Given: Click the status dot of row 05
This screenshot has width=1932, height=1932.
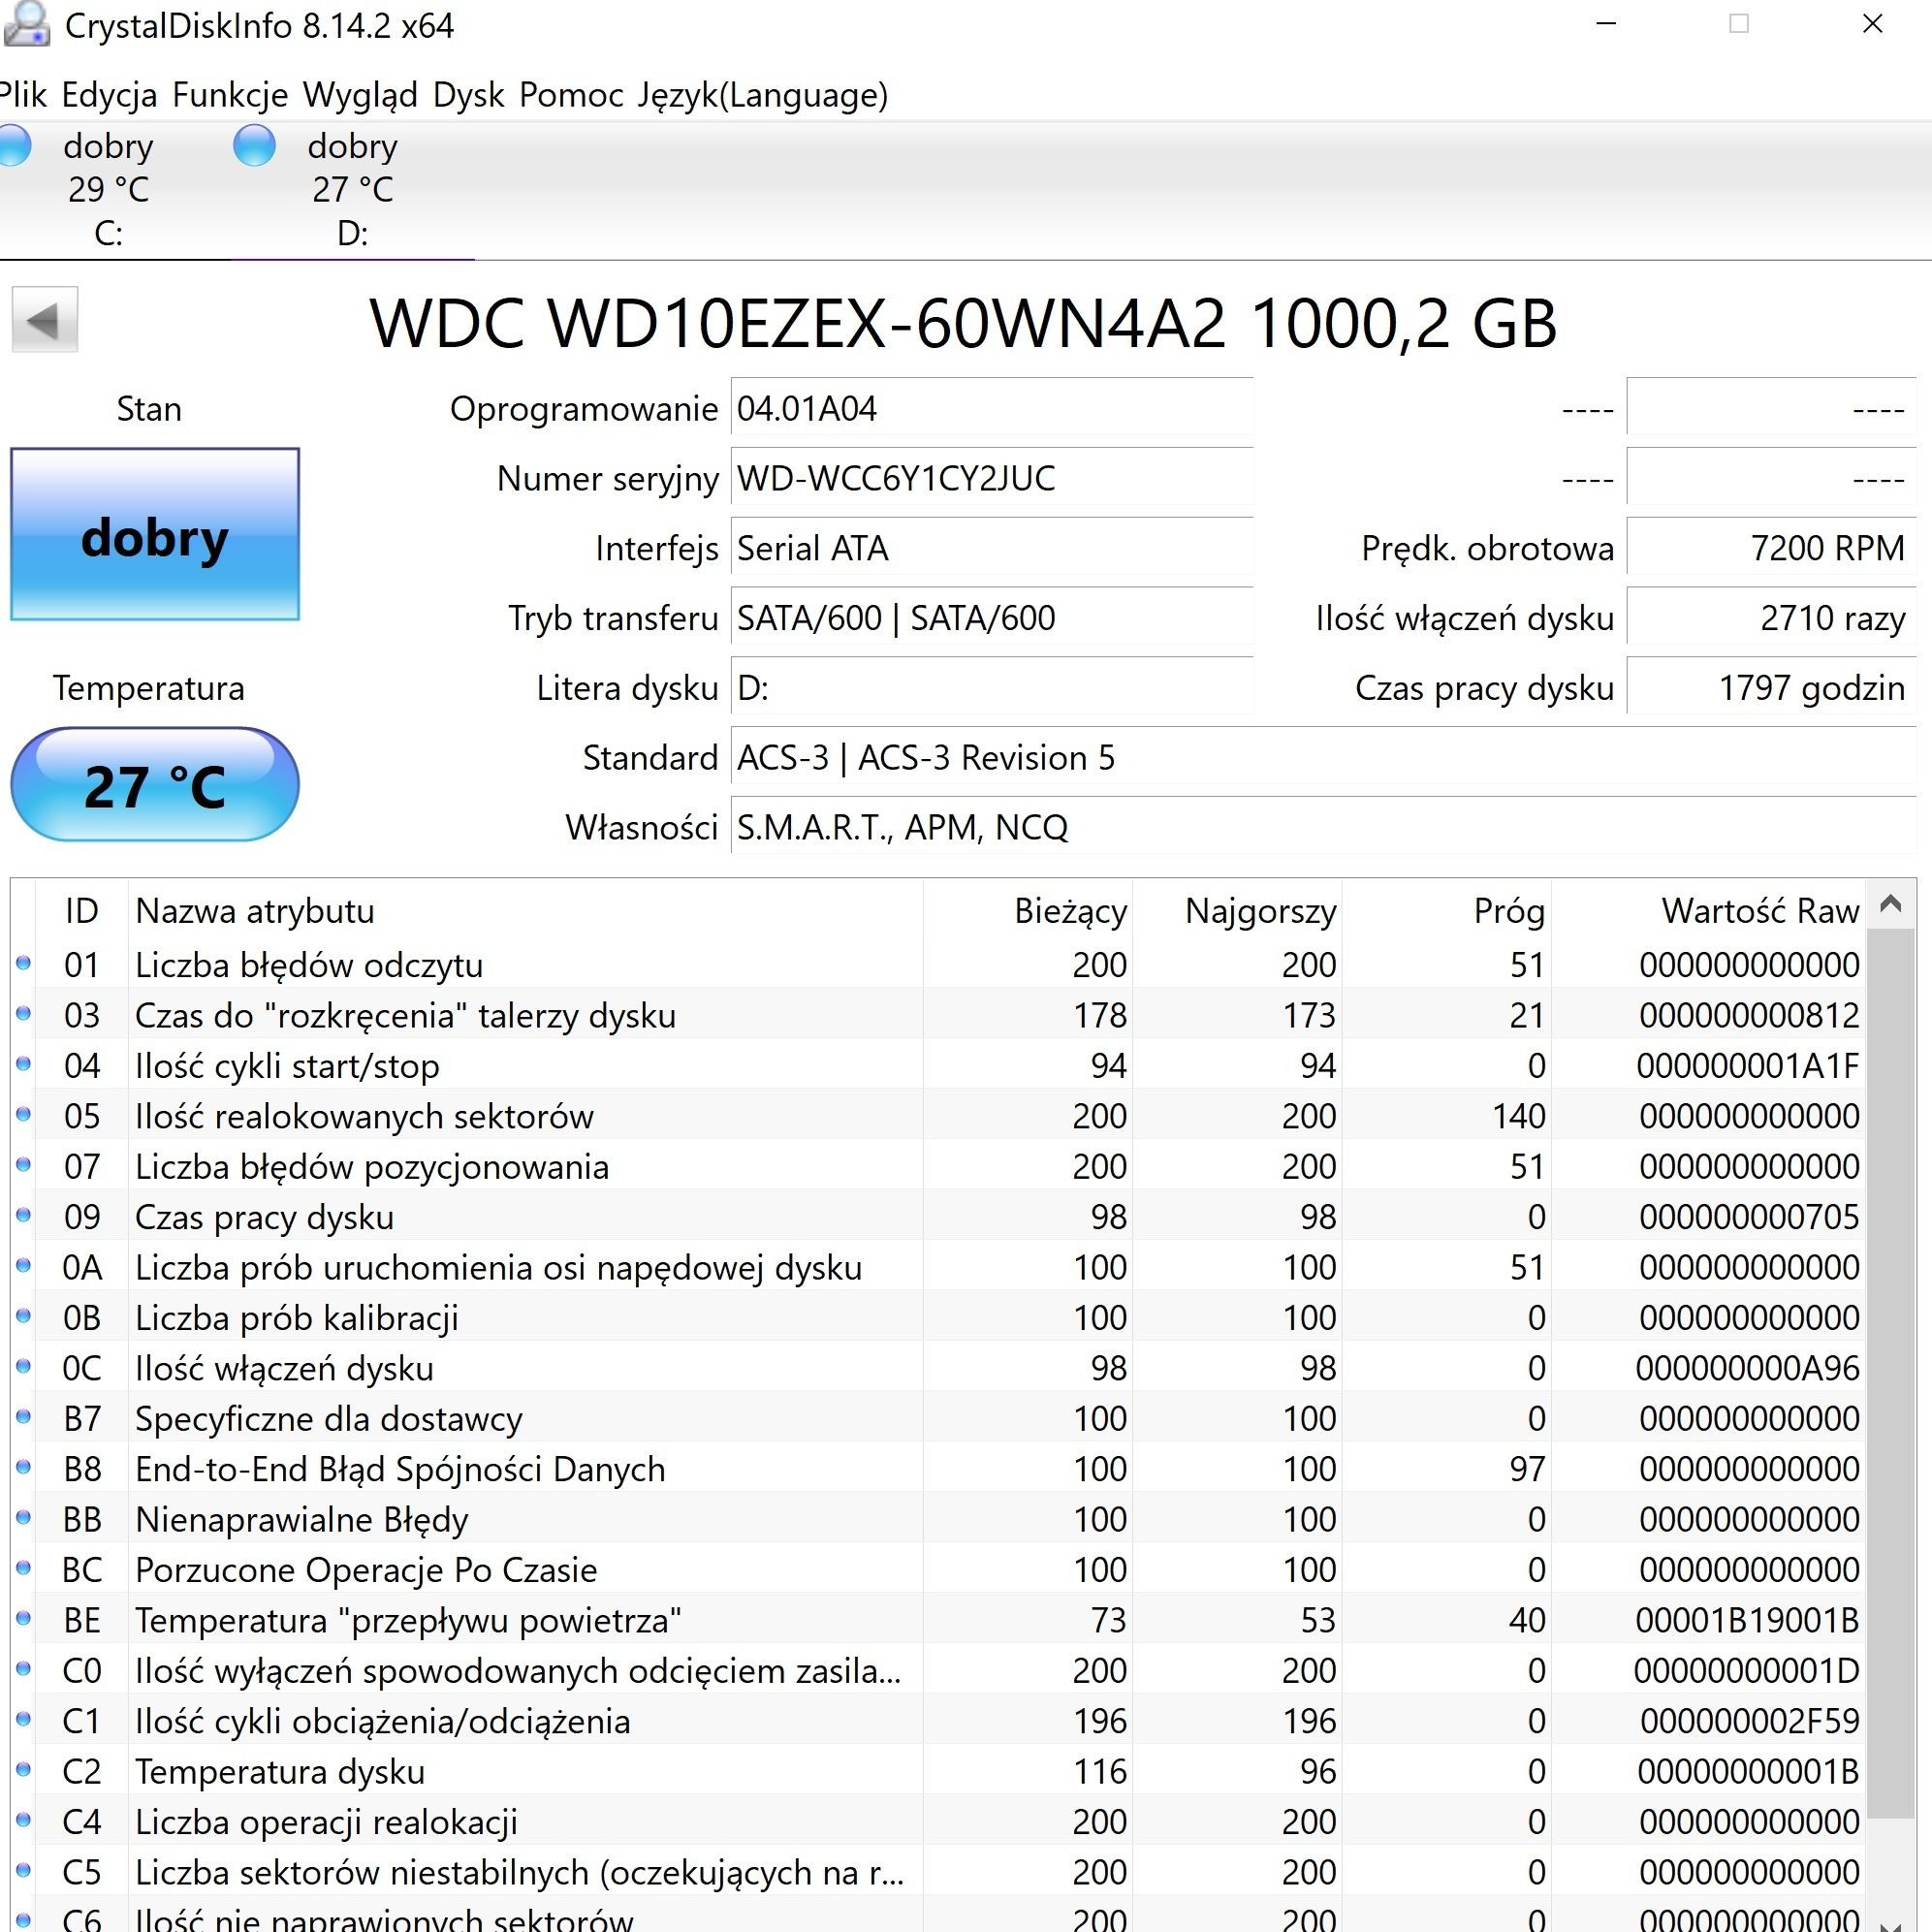Looking at the screenshot, I should point(23,1114).
